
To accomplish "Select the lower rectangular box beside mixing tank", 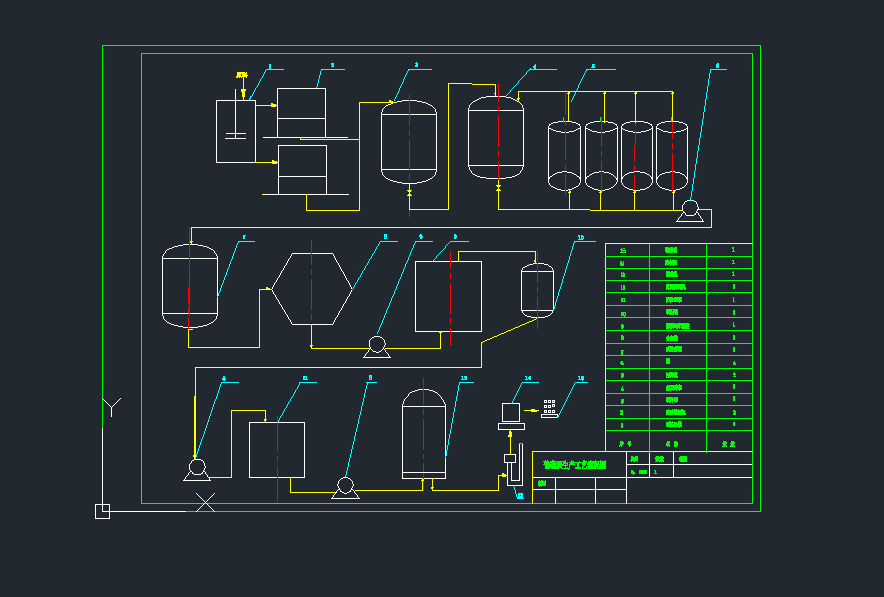I will pos(303,170).
